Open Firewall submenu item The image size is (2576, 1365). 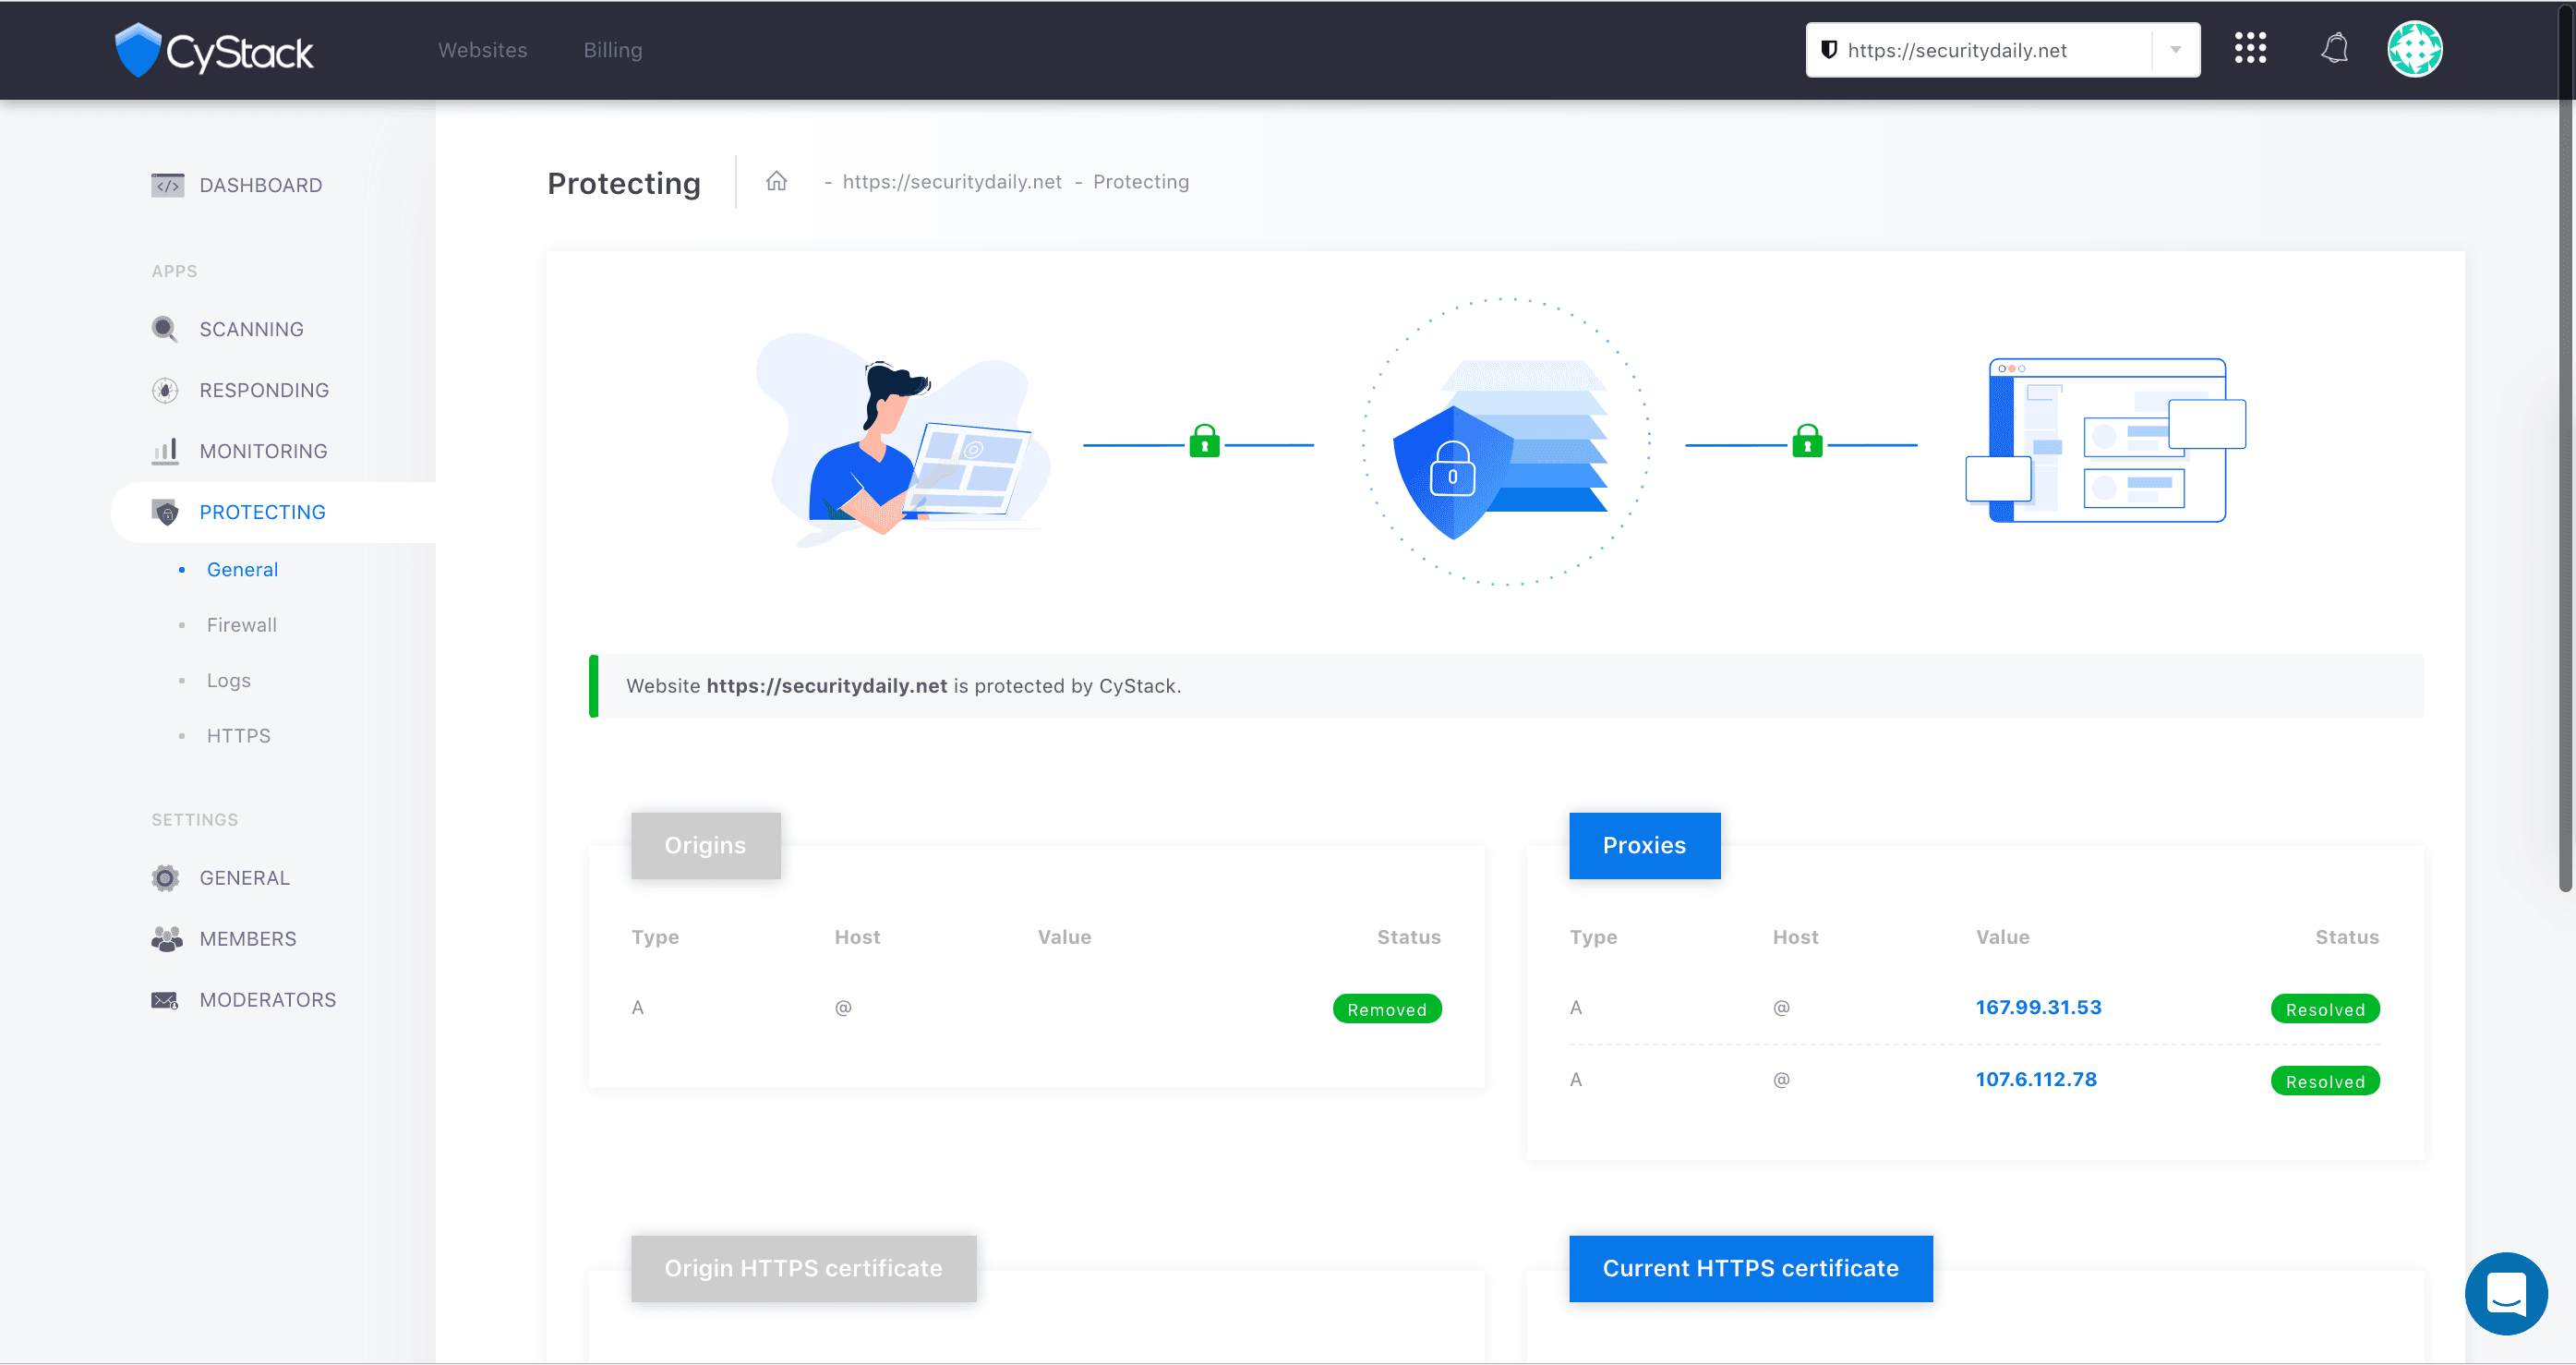pos(241,625)
